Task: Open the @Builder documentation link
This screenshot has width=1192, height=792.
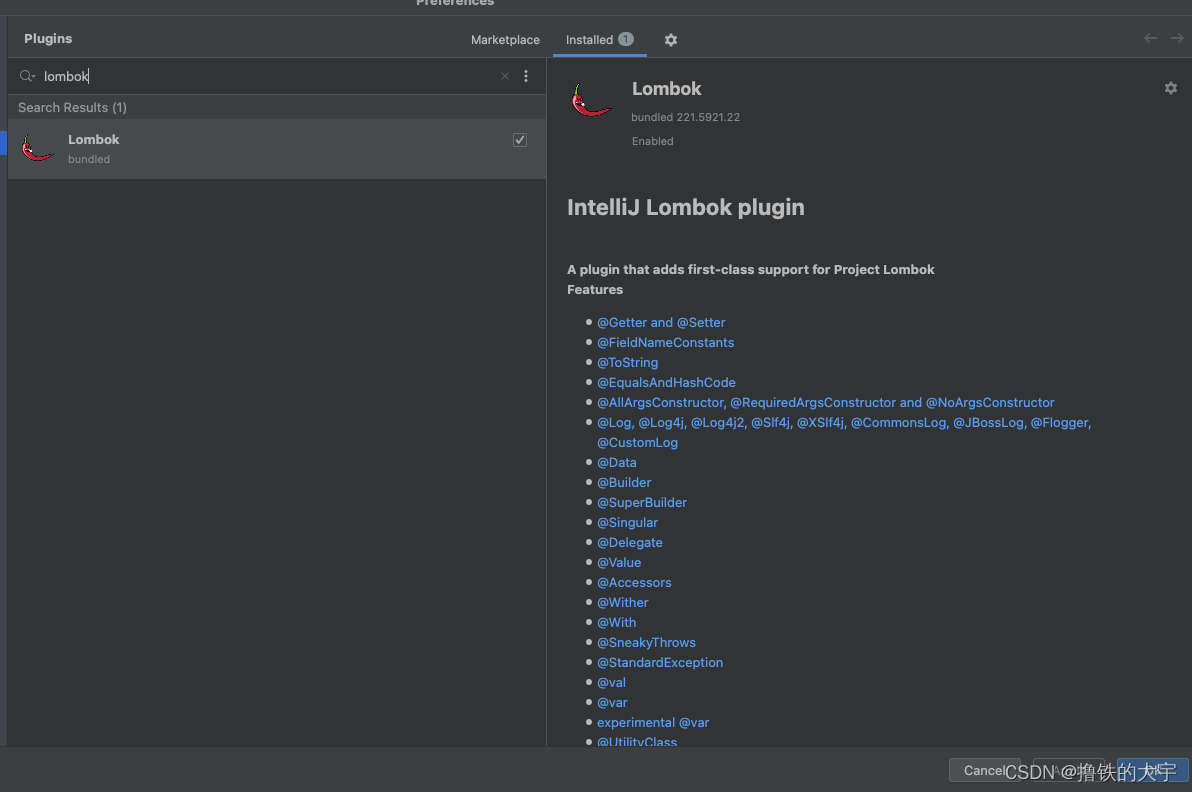Action: 624,482
